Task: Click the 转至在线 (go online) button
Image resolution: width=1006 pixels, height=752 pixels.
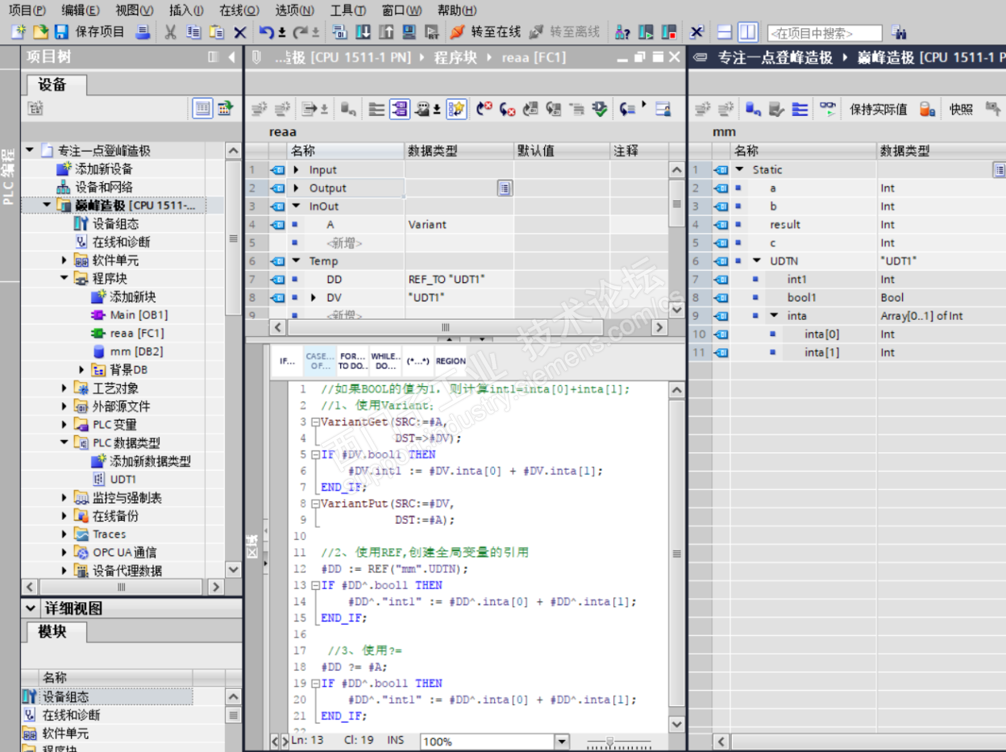Action: coord(484,32)
